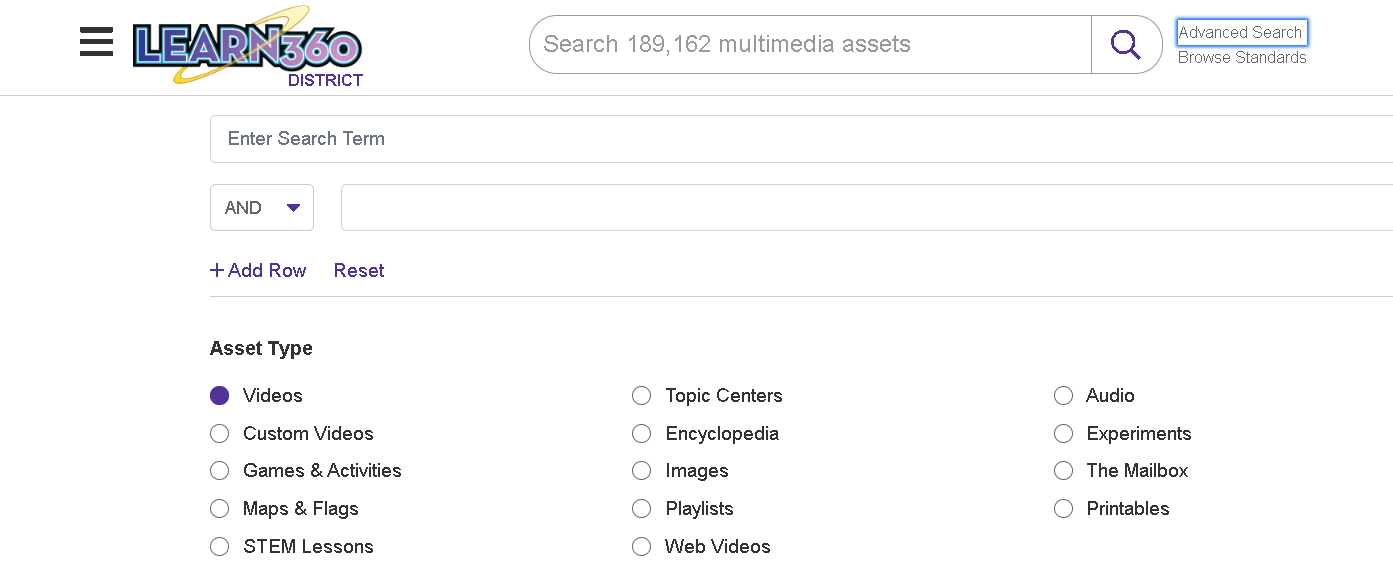Click the Learn360 District logo
Image resolution: width=1393 pixels, height=581 pixels.
247,46
